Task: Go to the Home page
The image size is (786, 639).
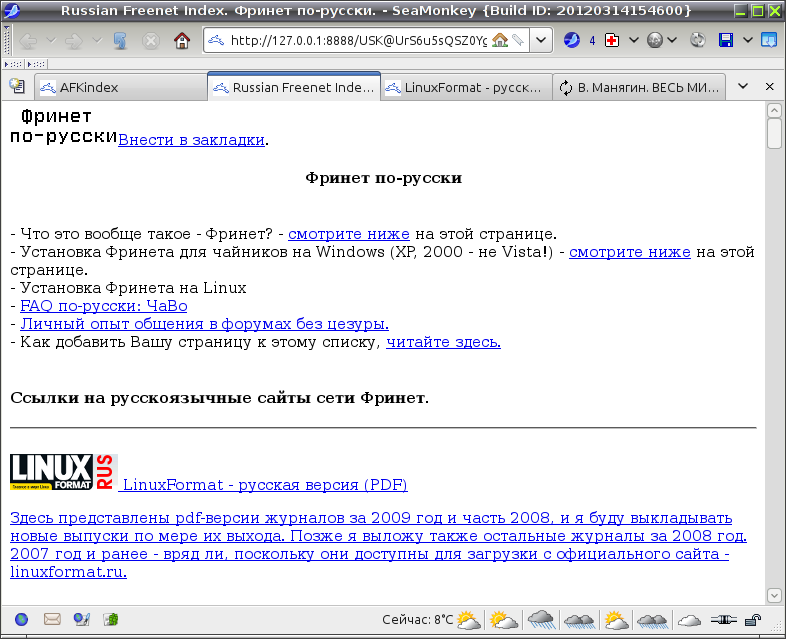Action: click(x=182, y=41)
